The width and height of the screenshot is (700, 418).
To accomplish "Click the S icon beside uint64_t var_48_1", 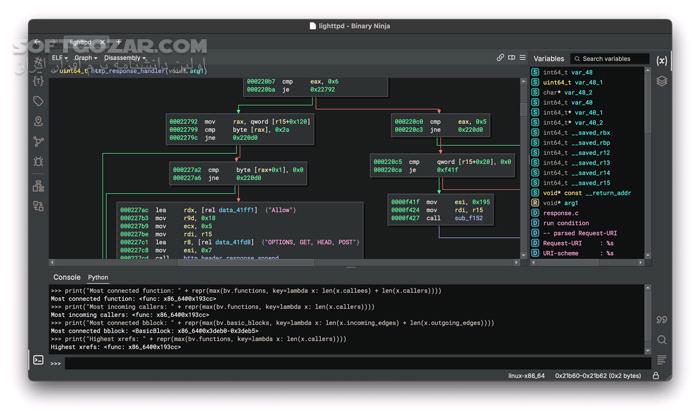I will [535, 82].
